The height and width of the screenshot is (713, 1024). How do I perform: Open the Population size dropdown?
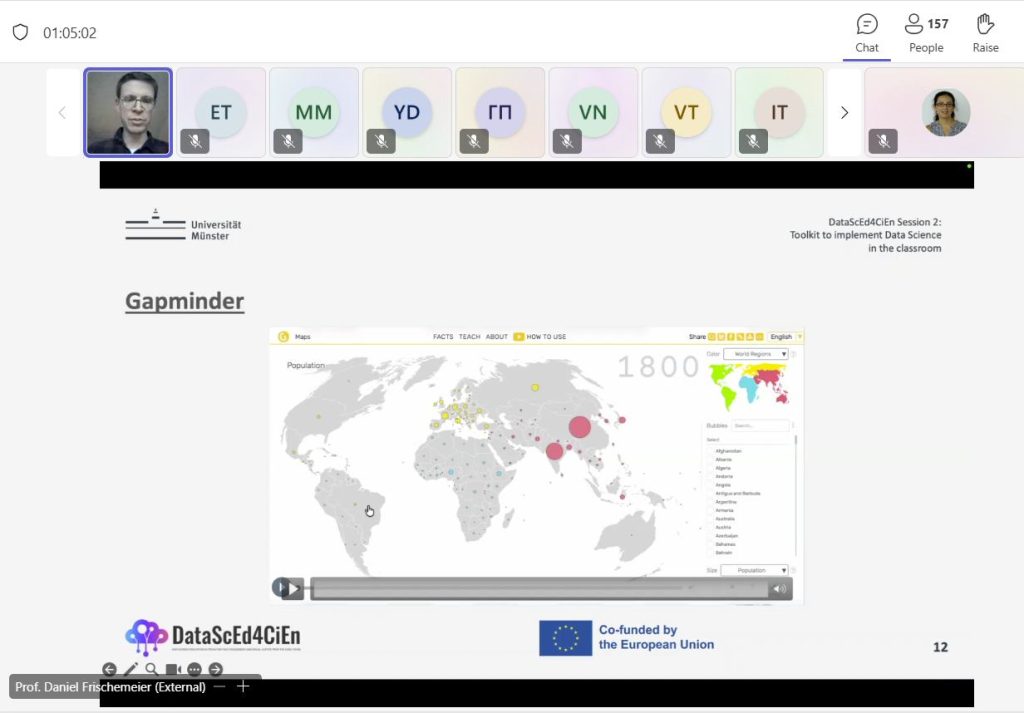[x=755, y=570]
